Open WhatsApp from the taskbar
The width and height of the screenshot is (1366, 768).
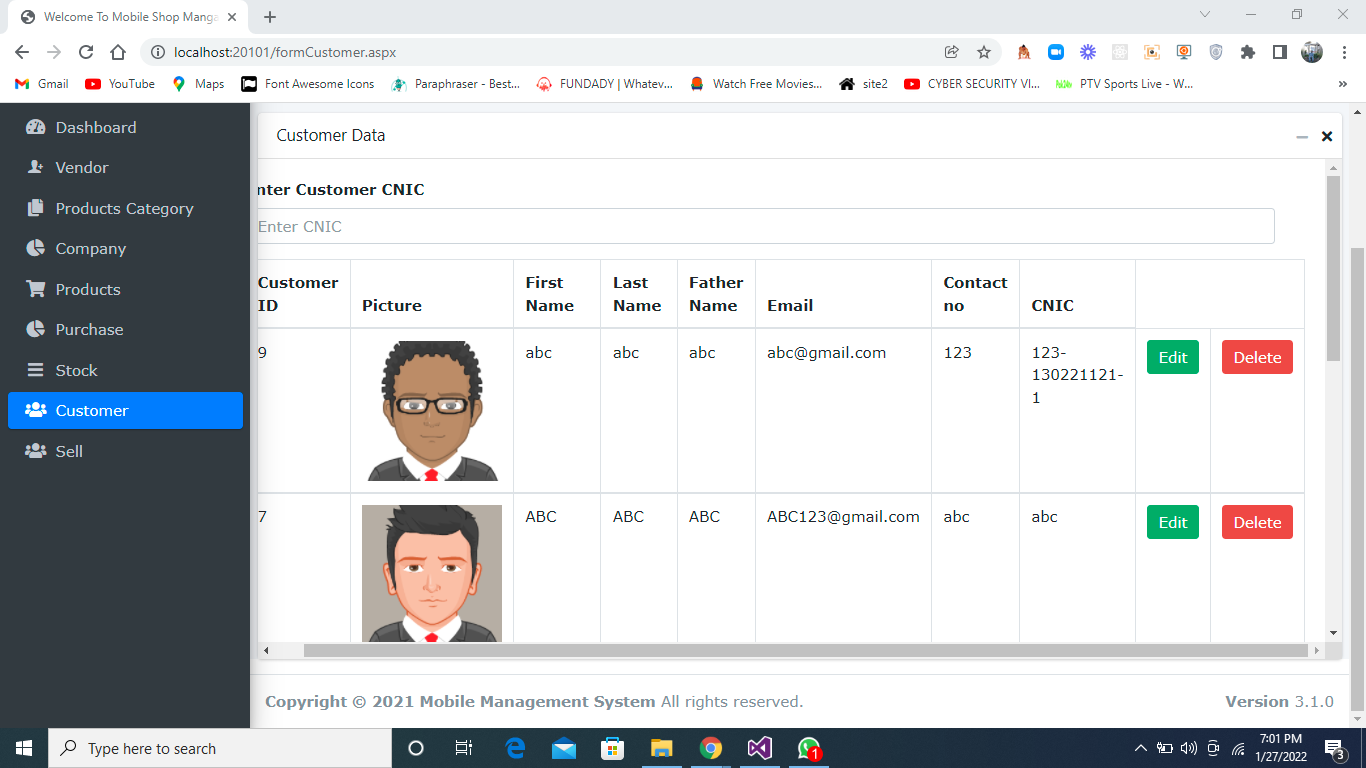(x=807, y=748)
